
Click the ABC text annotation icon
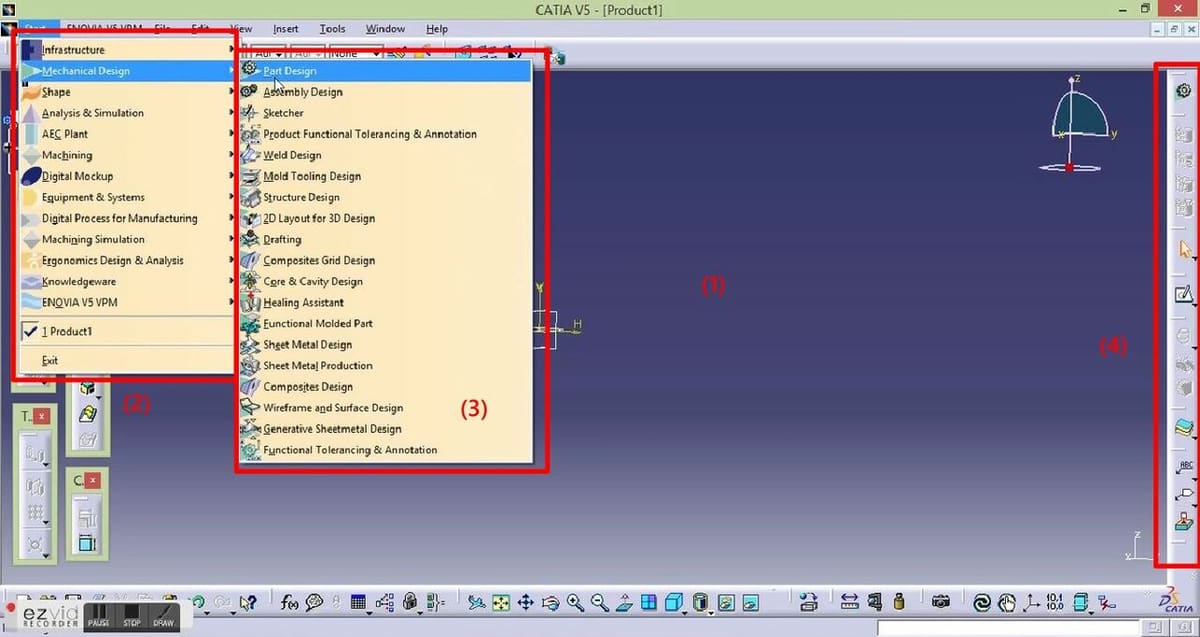click(1186, 468)
